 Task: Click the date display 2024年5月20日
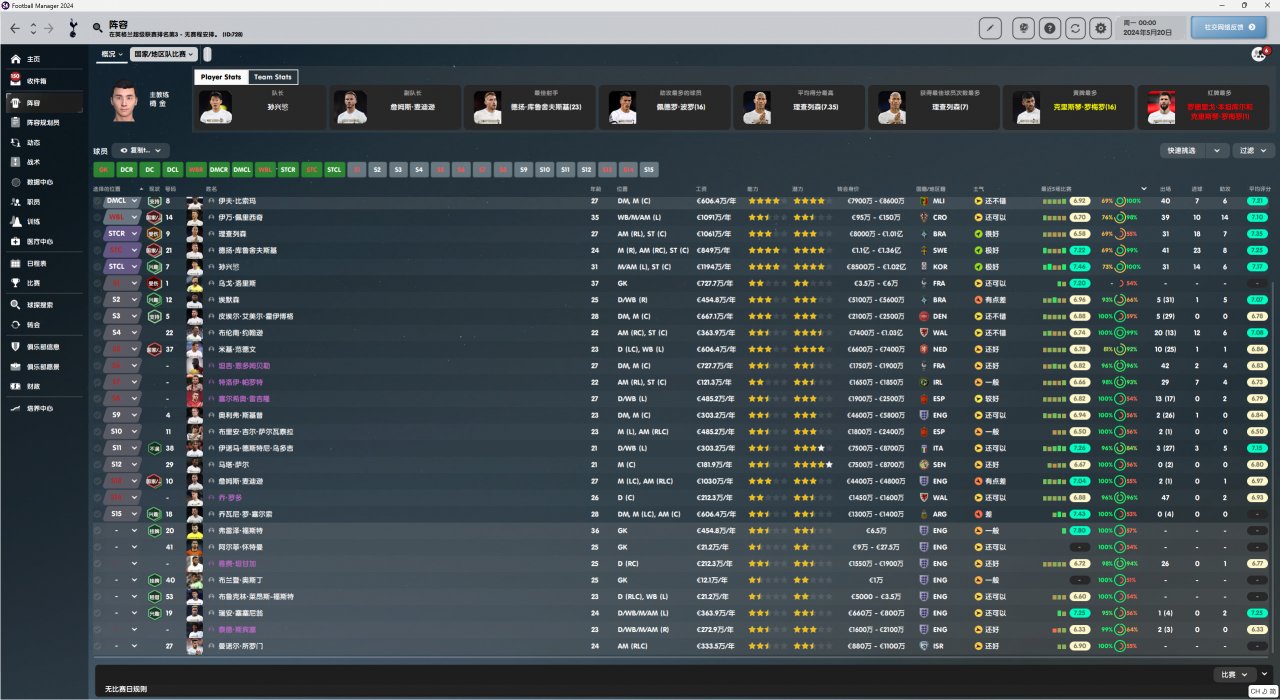click(1146, 31)
